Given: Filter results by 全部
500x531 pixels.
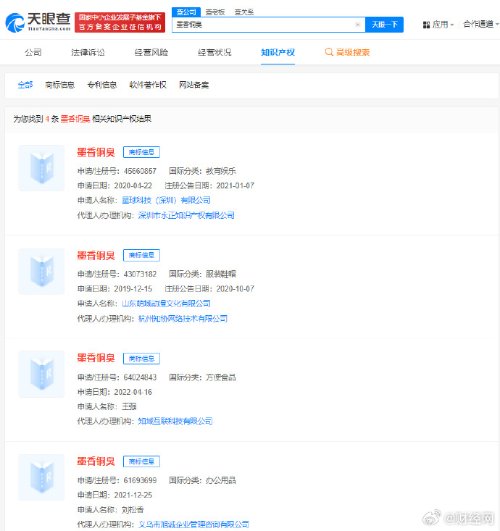Looking at the screenshot, I should point(25,85).
